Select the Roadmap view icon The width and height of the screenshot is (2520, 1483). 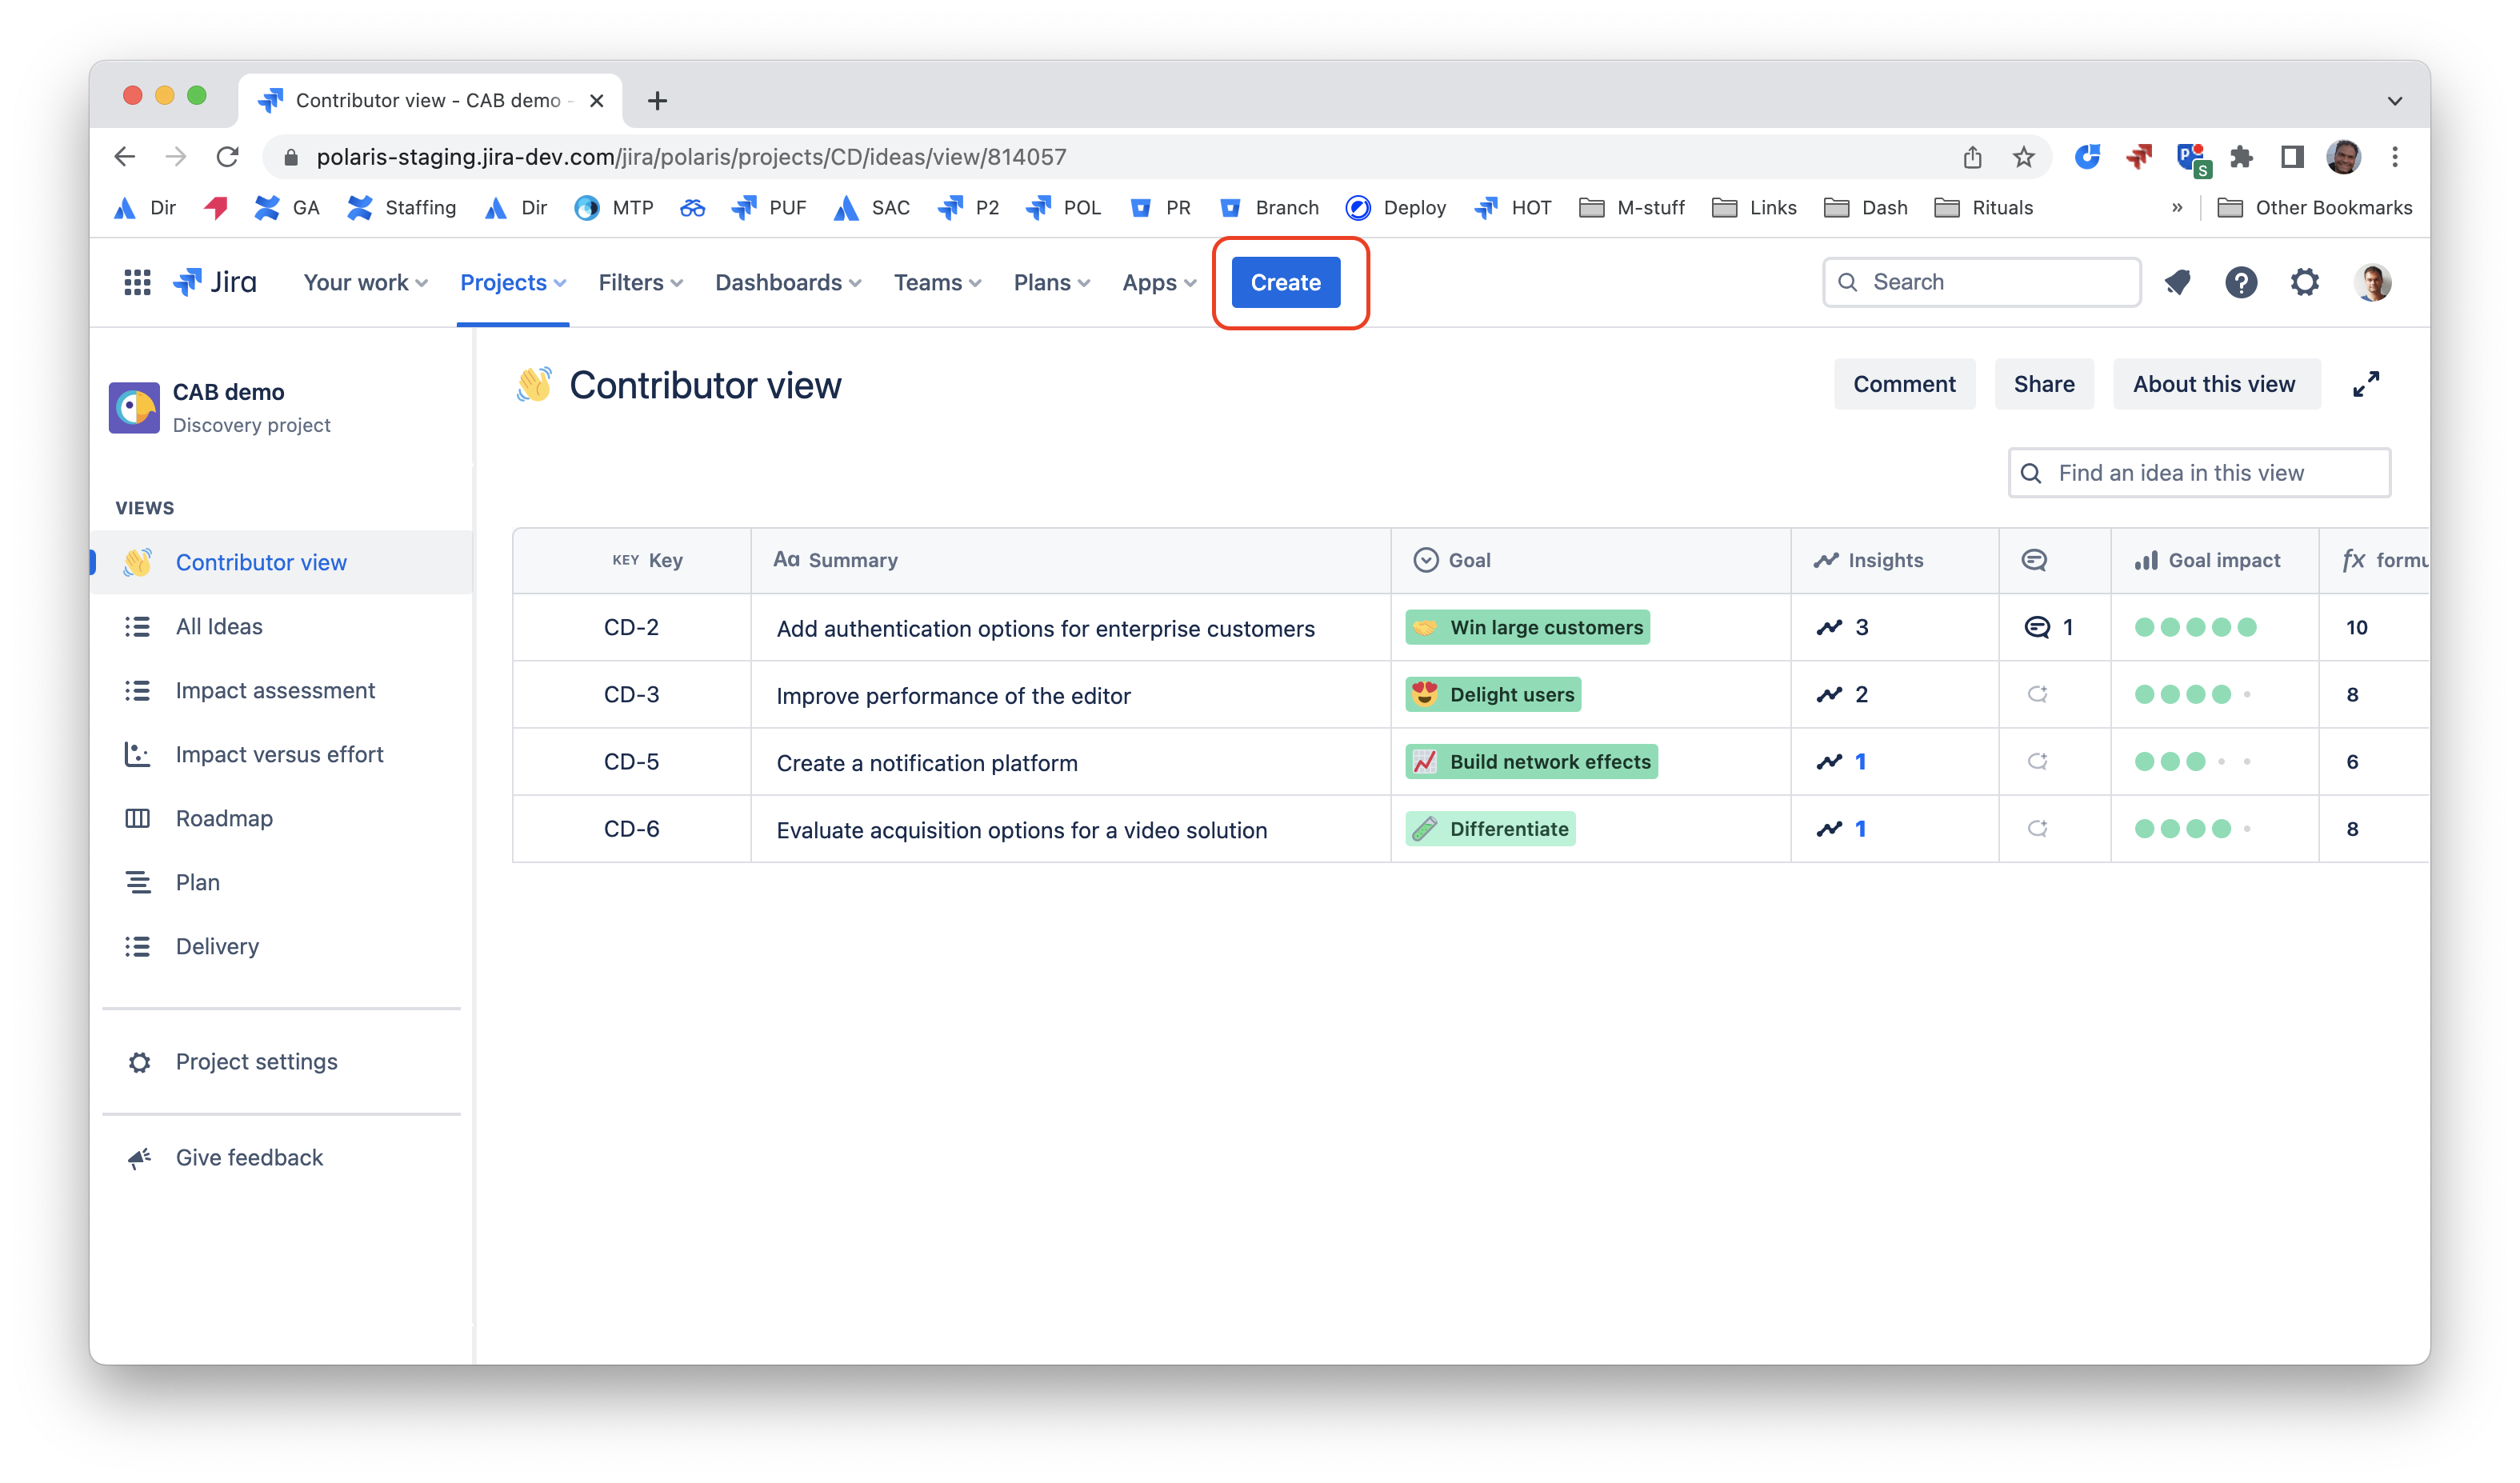[139, 818]
